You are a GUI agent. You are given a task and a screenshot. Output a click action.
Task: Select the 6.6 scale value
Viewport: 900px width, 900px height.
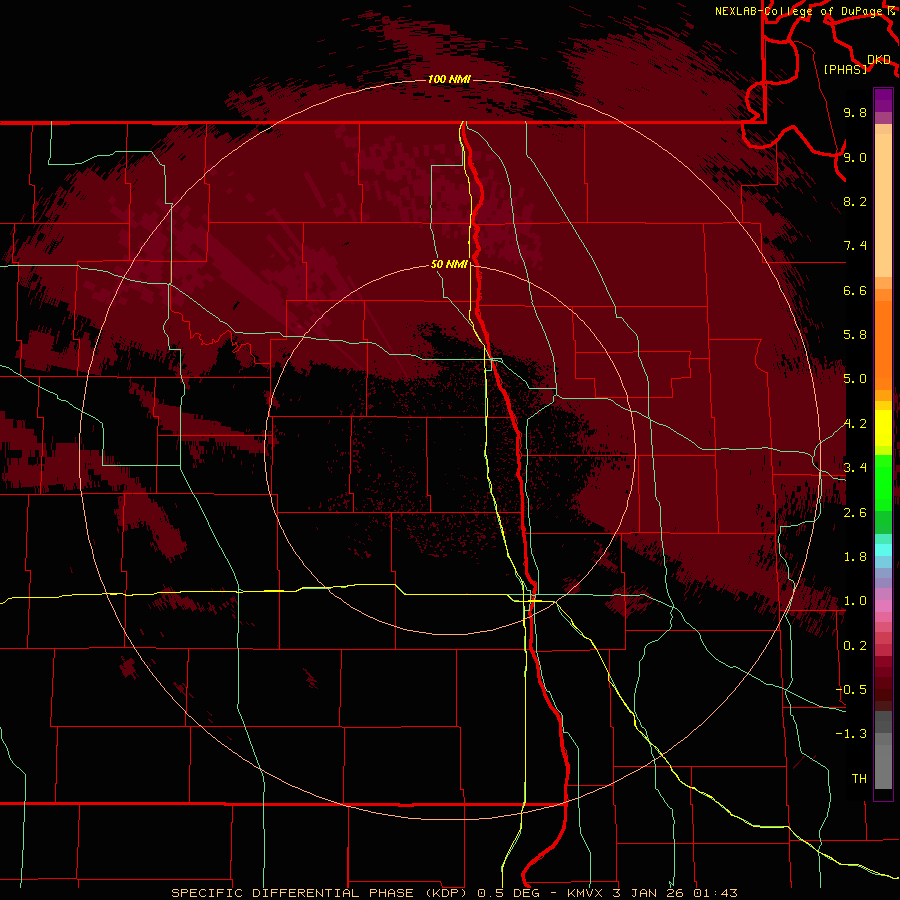click(x=855, y=290)
